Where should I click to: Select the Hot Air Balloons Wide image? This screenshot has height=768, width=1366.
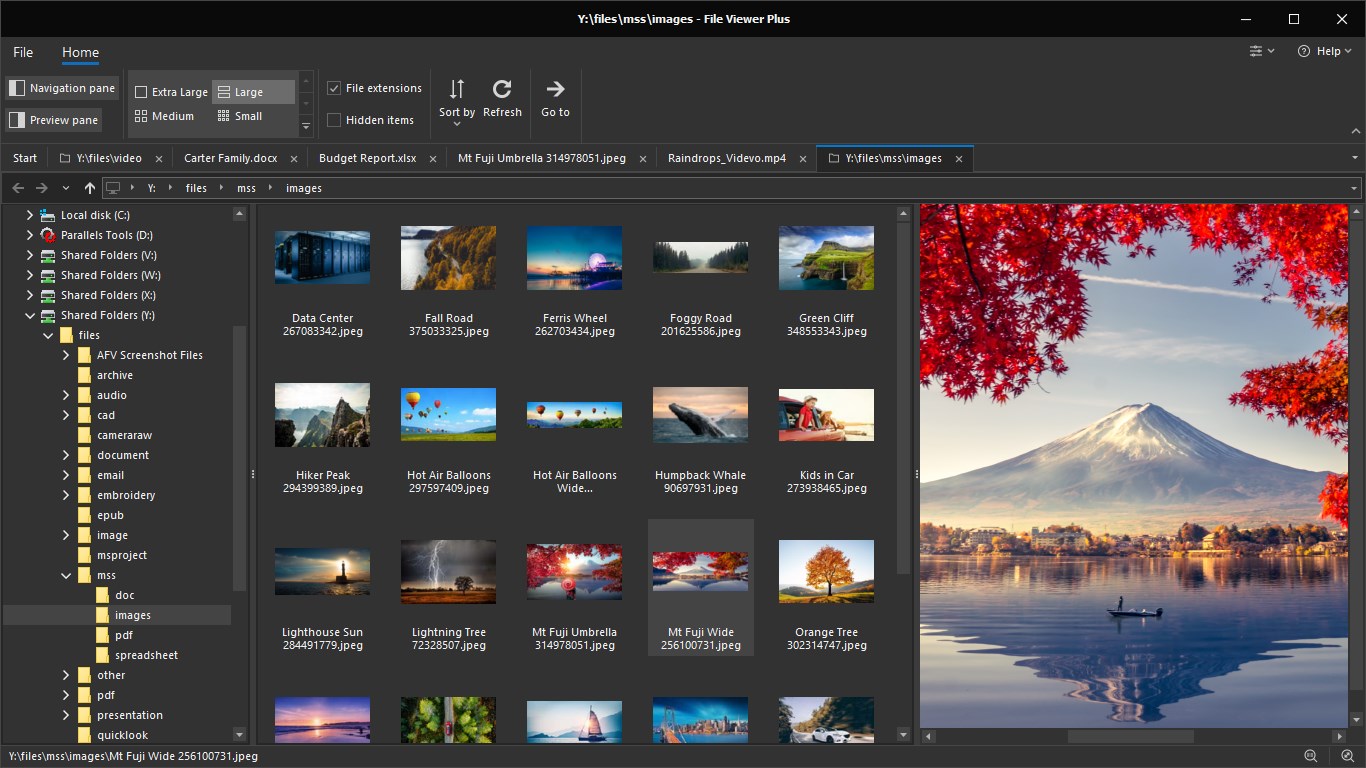[x=574, y=415]
